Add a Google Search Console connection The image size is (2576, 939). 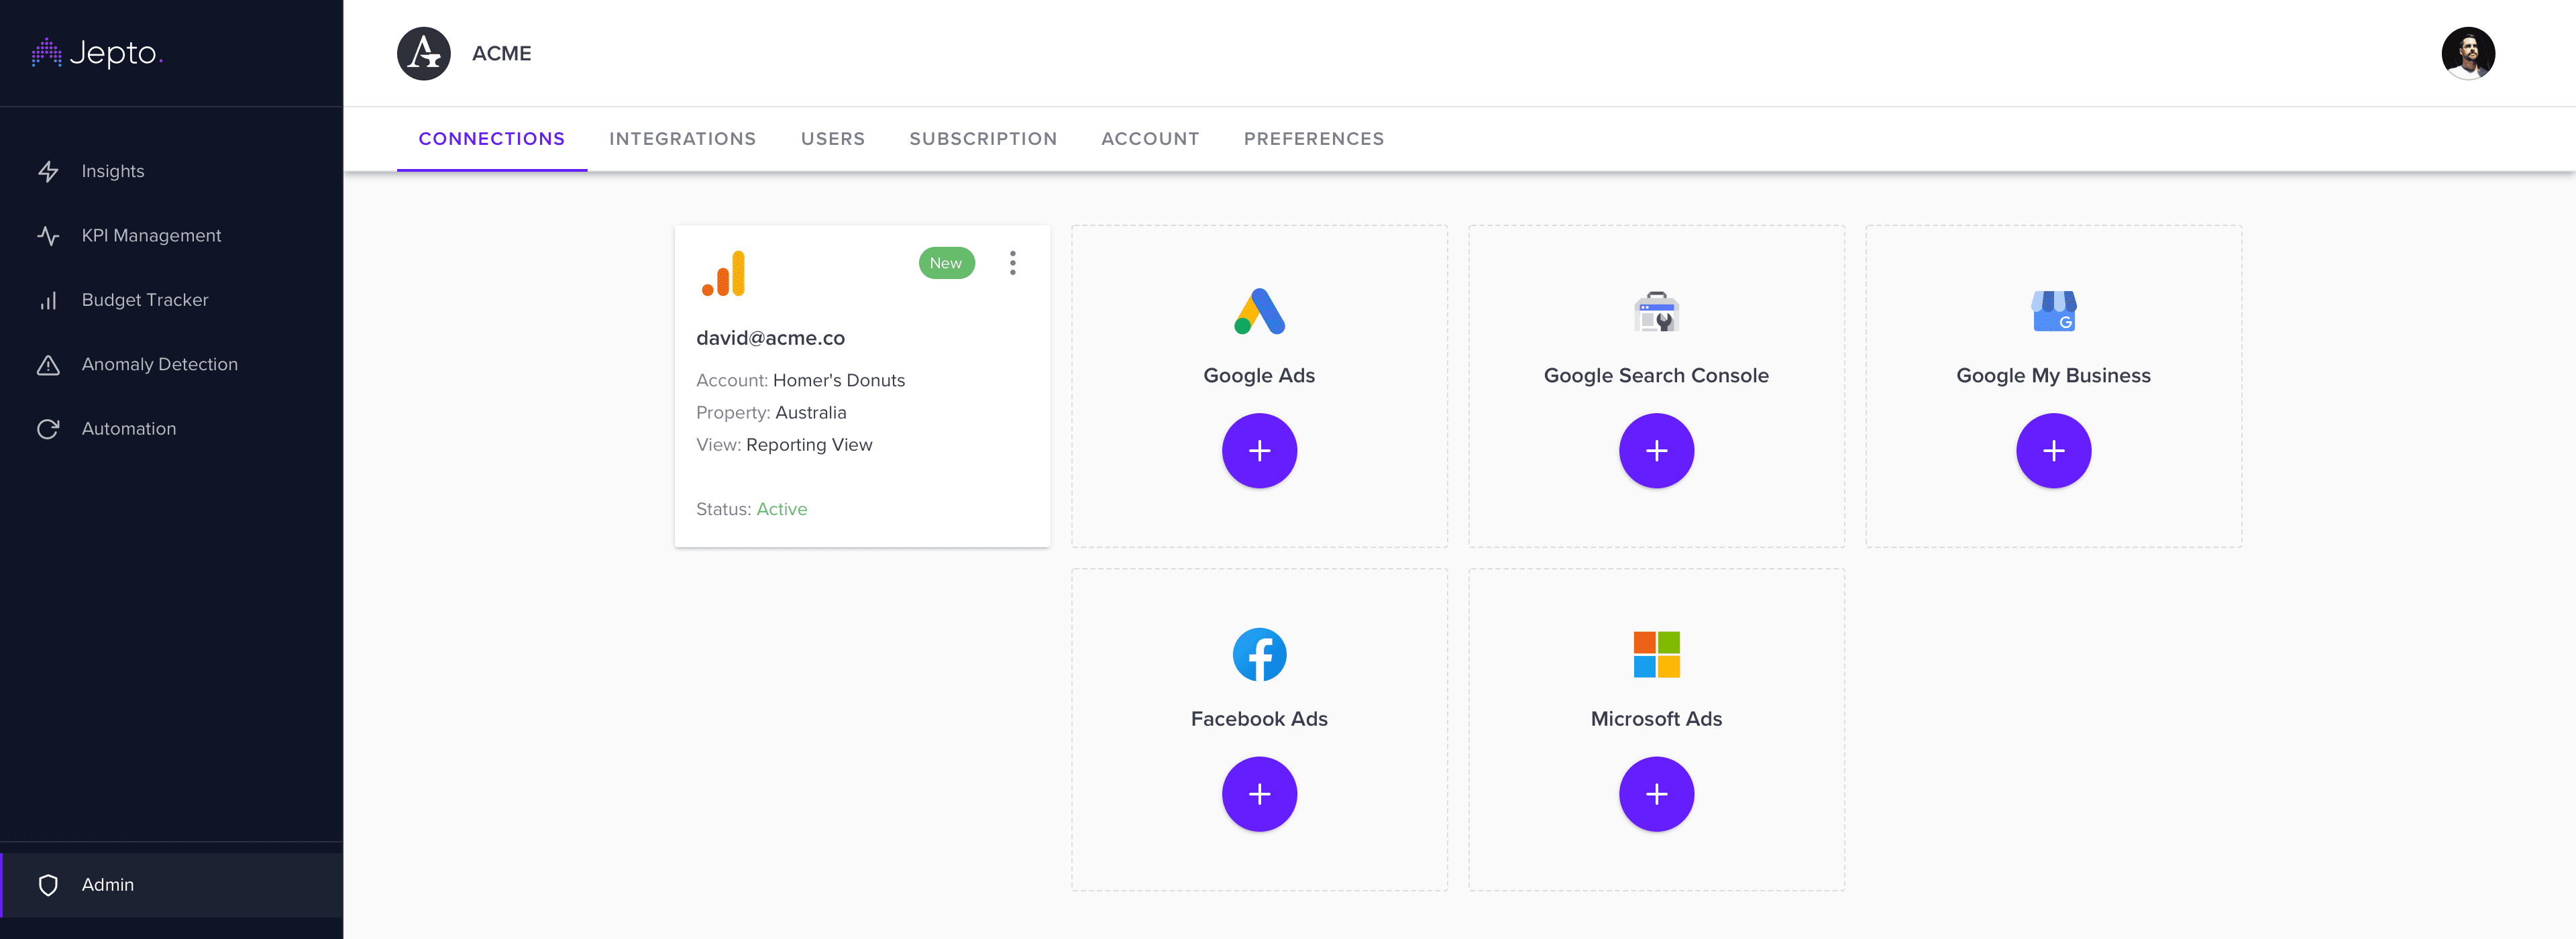[x=1656, y=451]
